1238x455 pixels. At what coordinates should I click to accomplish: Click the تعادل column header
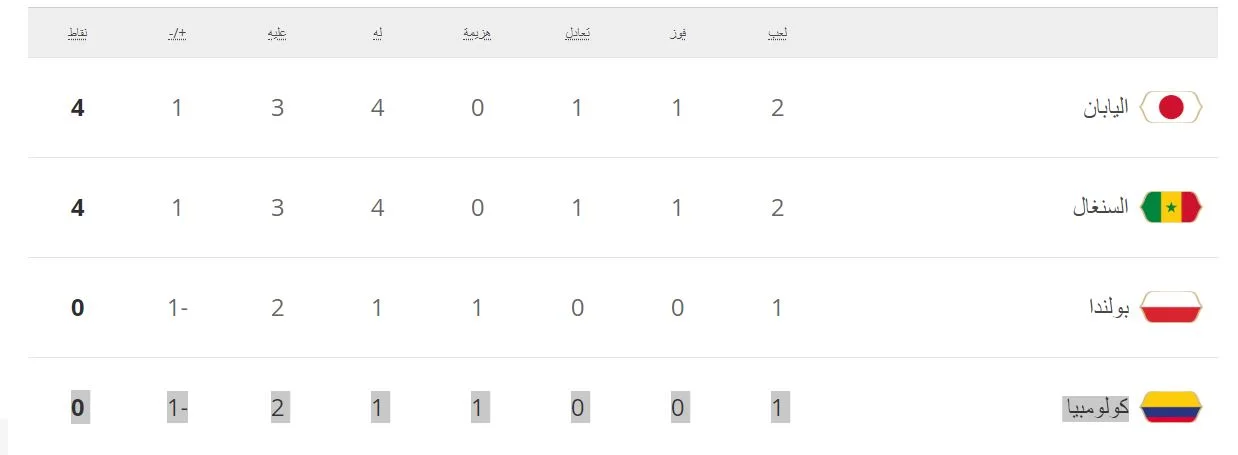point(577,34)
